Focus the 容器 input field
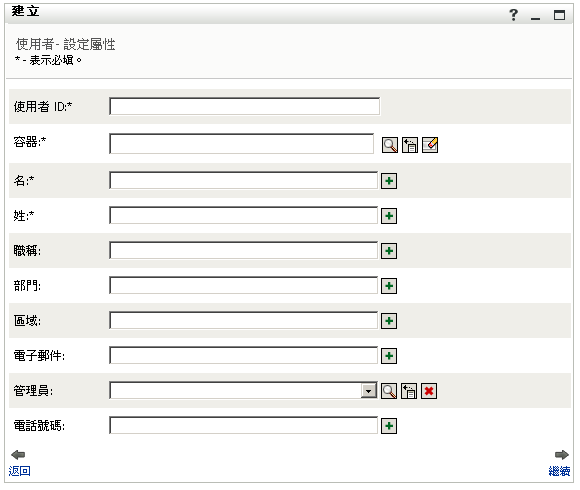Viewport: 580px width, 490px height. (x=242, y=144)
